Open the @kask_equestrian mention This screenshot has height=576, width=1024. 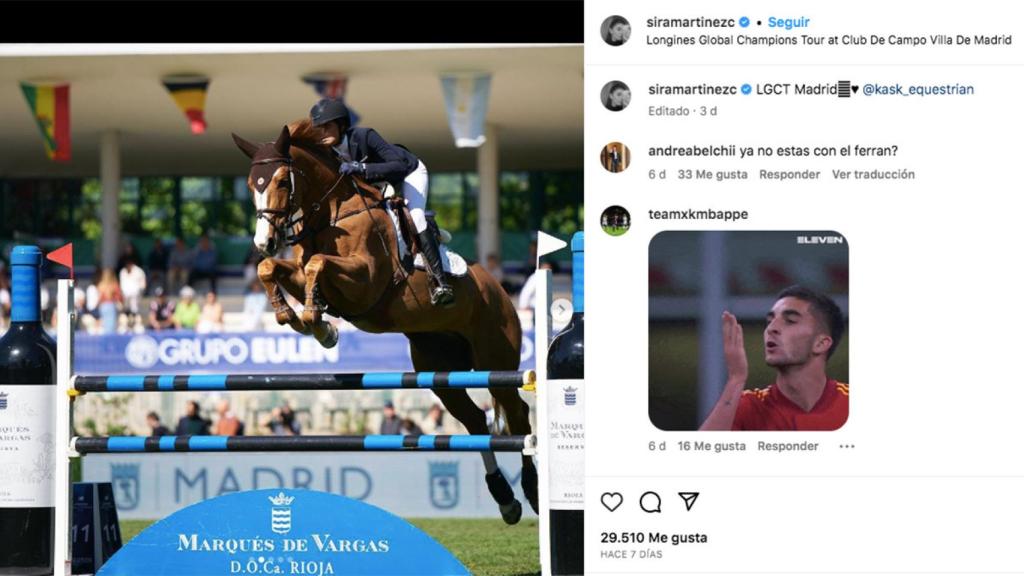(x=918, y=89)
